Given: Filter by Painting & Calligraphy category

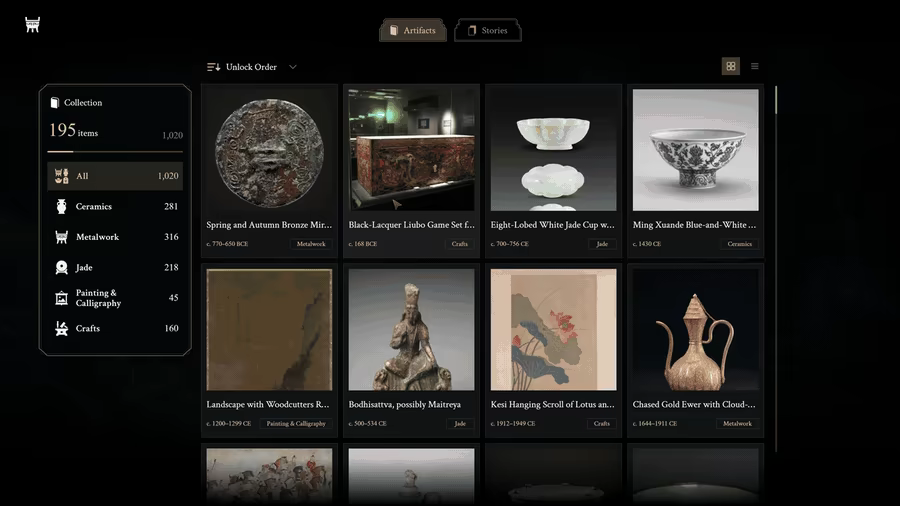Looking at the screenshot, I should [115, 298].
